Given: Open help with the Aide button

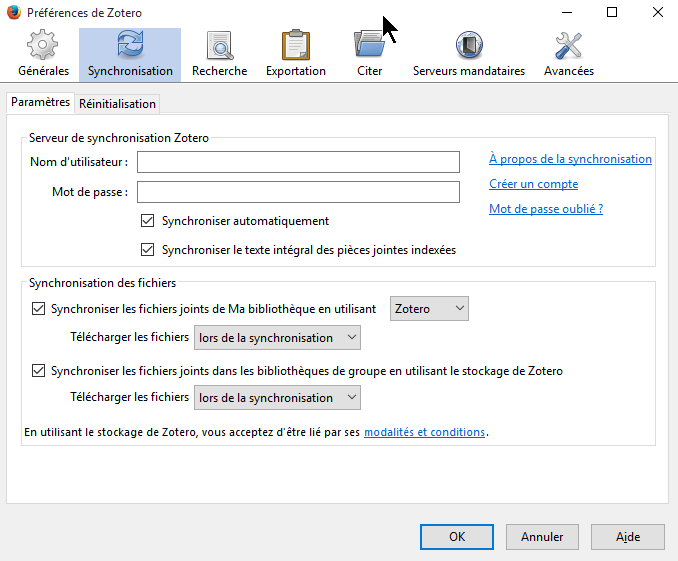Looking at the screenshot, I should (628, 537).
